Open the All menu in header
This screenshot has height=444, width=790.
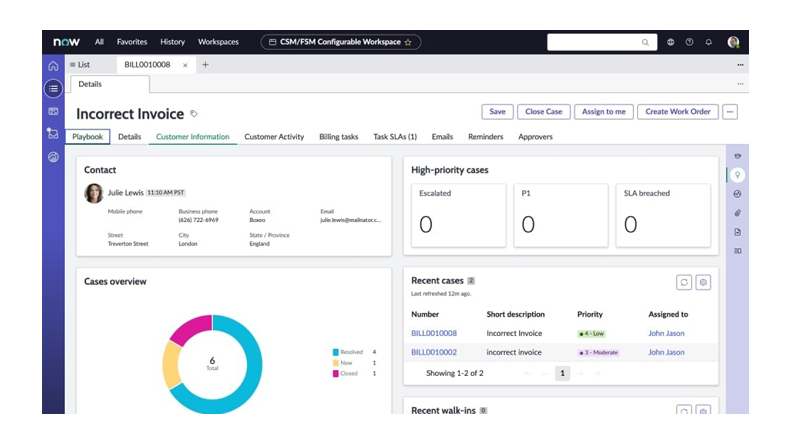[x=99, y=42]
